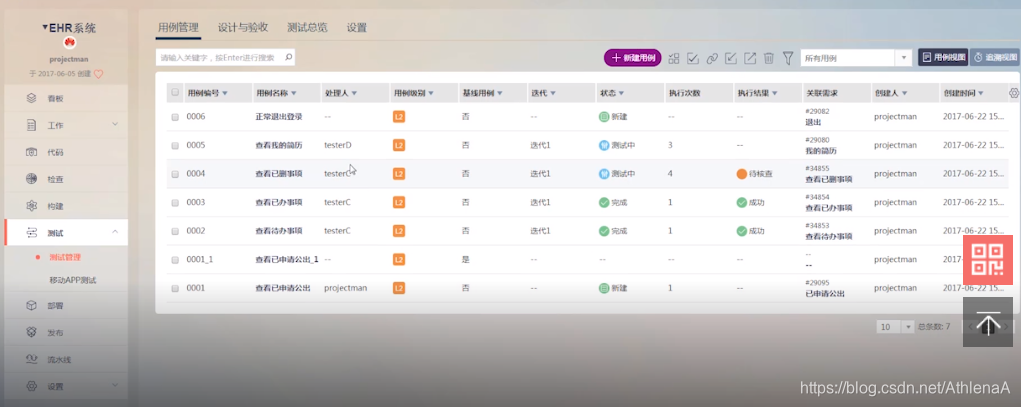Click the funnel filter toolbar icon

(x=787, y=58)
